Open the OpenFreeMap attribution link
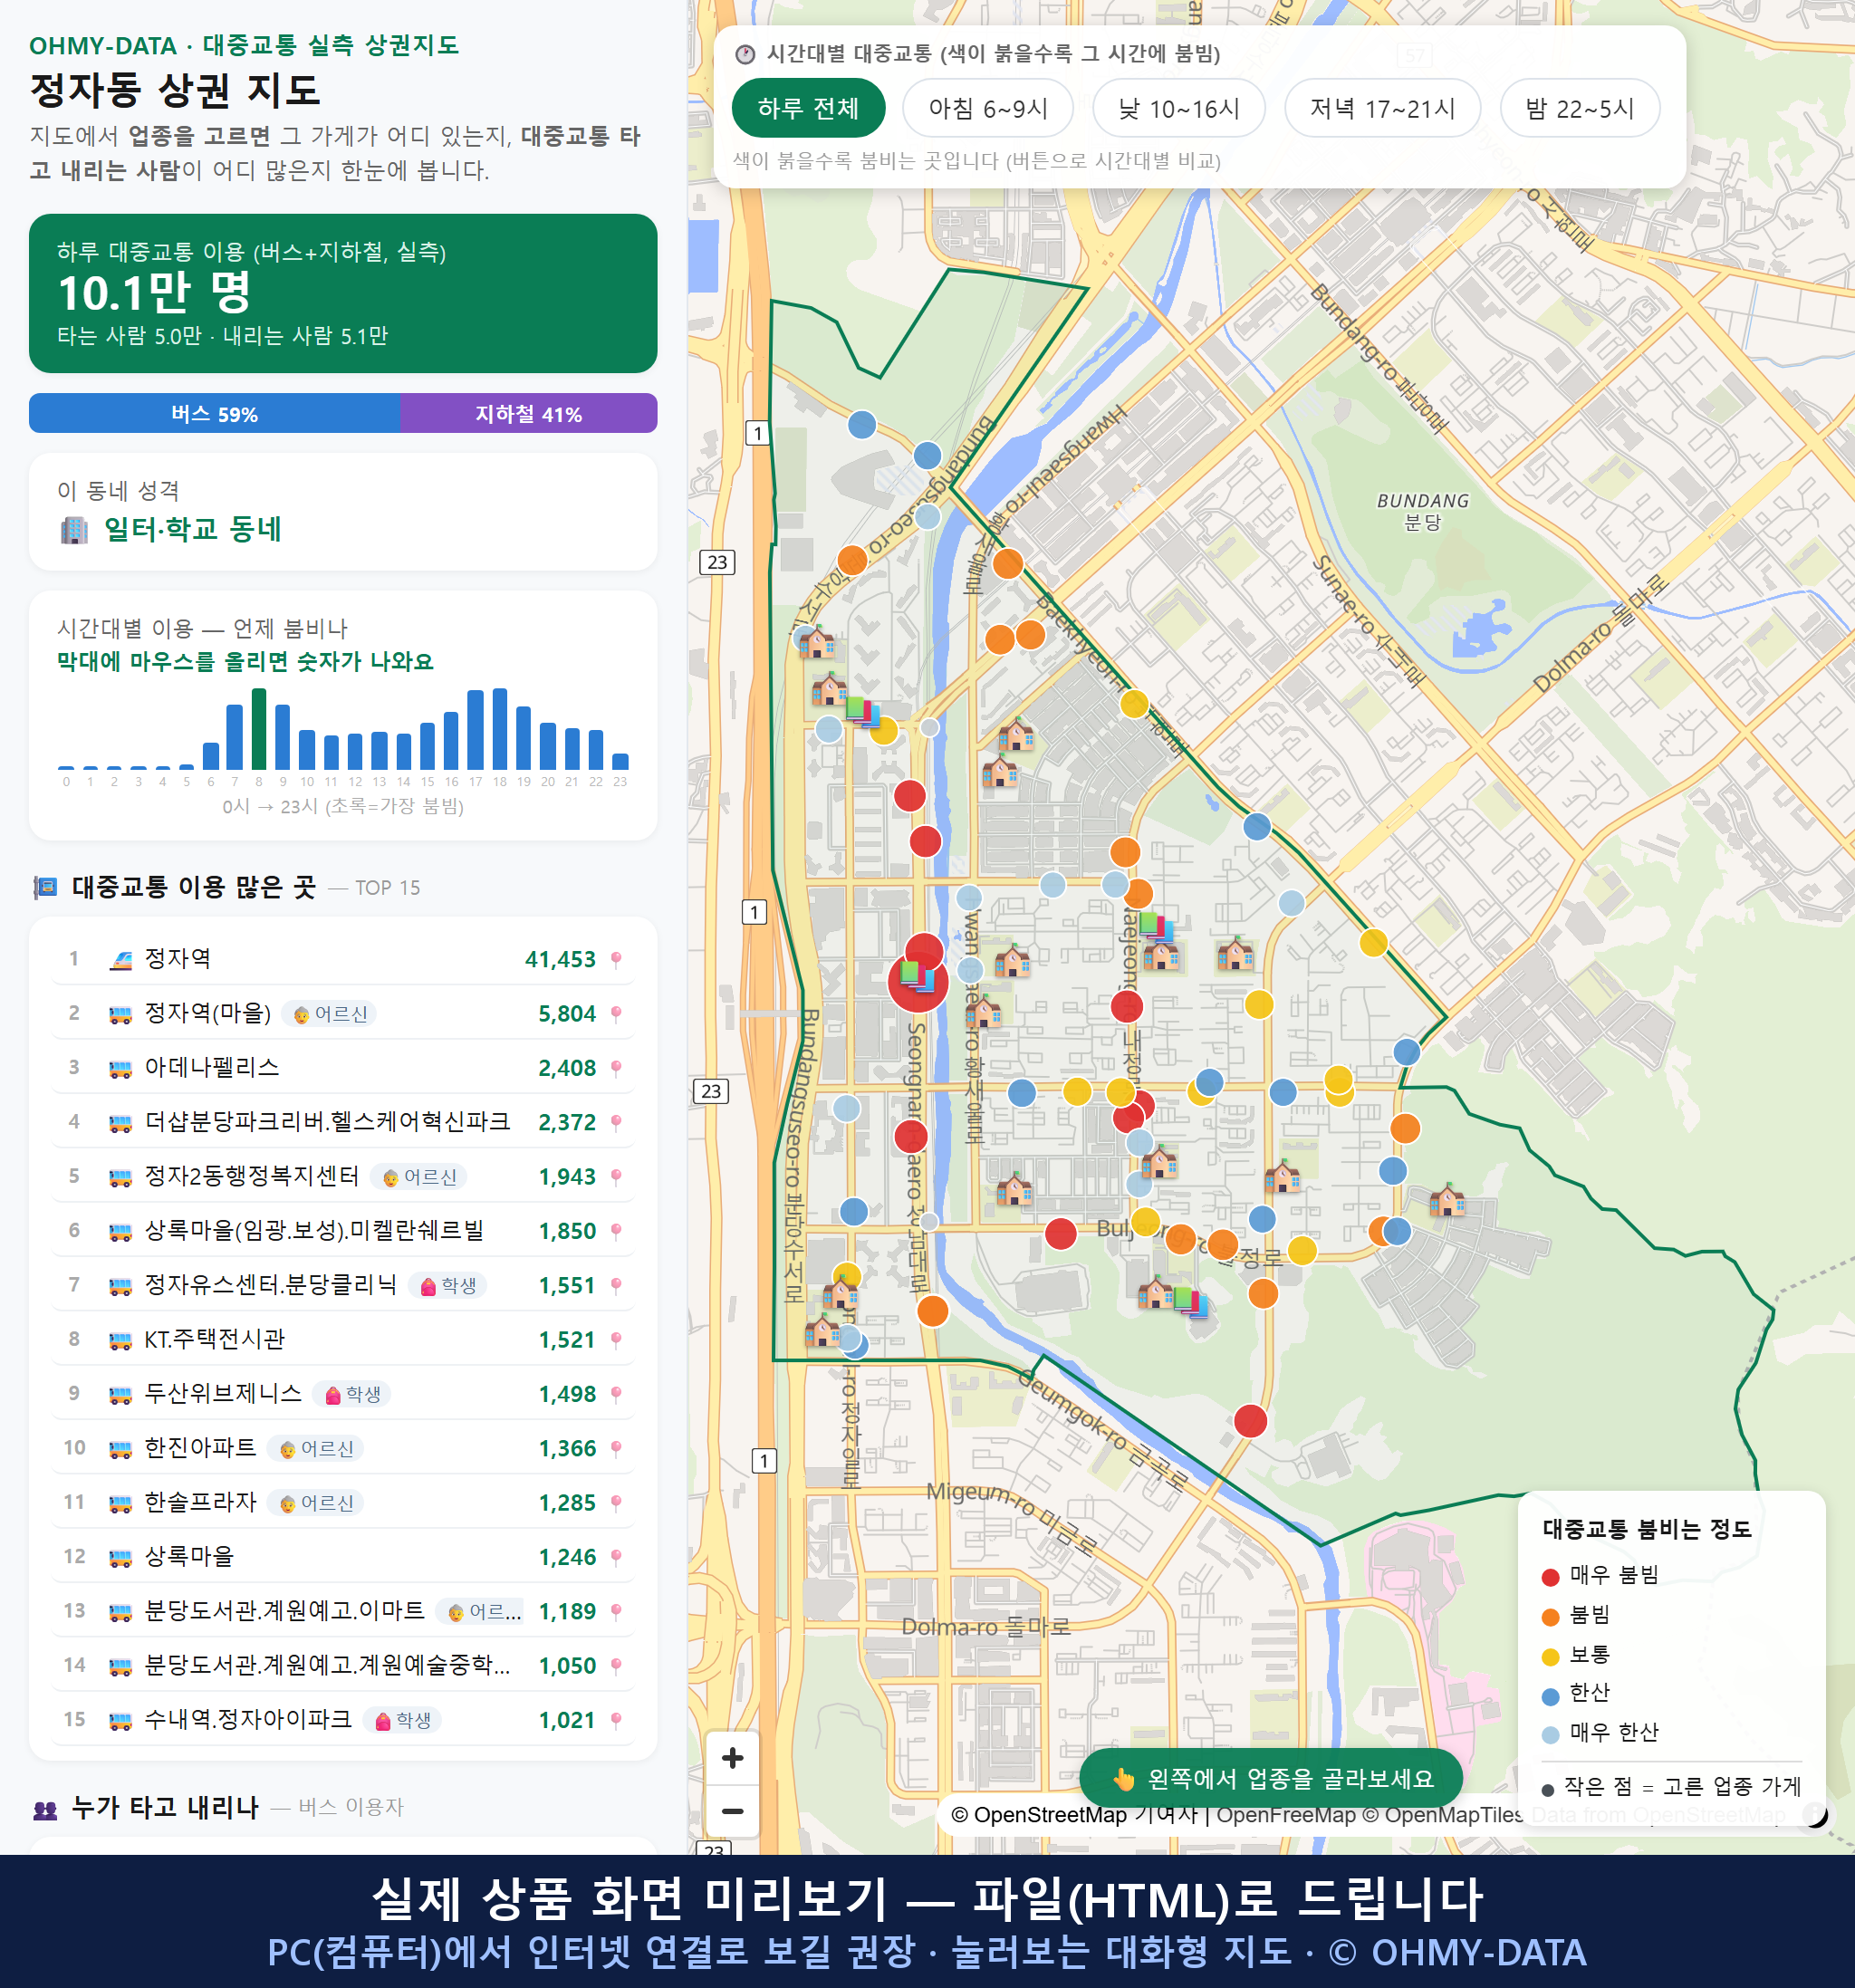Image resolution: width=1855 pixels, height=1988 pixels. [x=1285, y=1815]
